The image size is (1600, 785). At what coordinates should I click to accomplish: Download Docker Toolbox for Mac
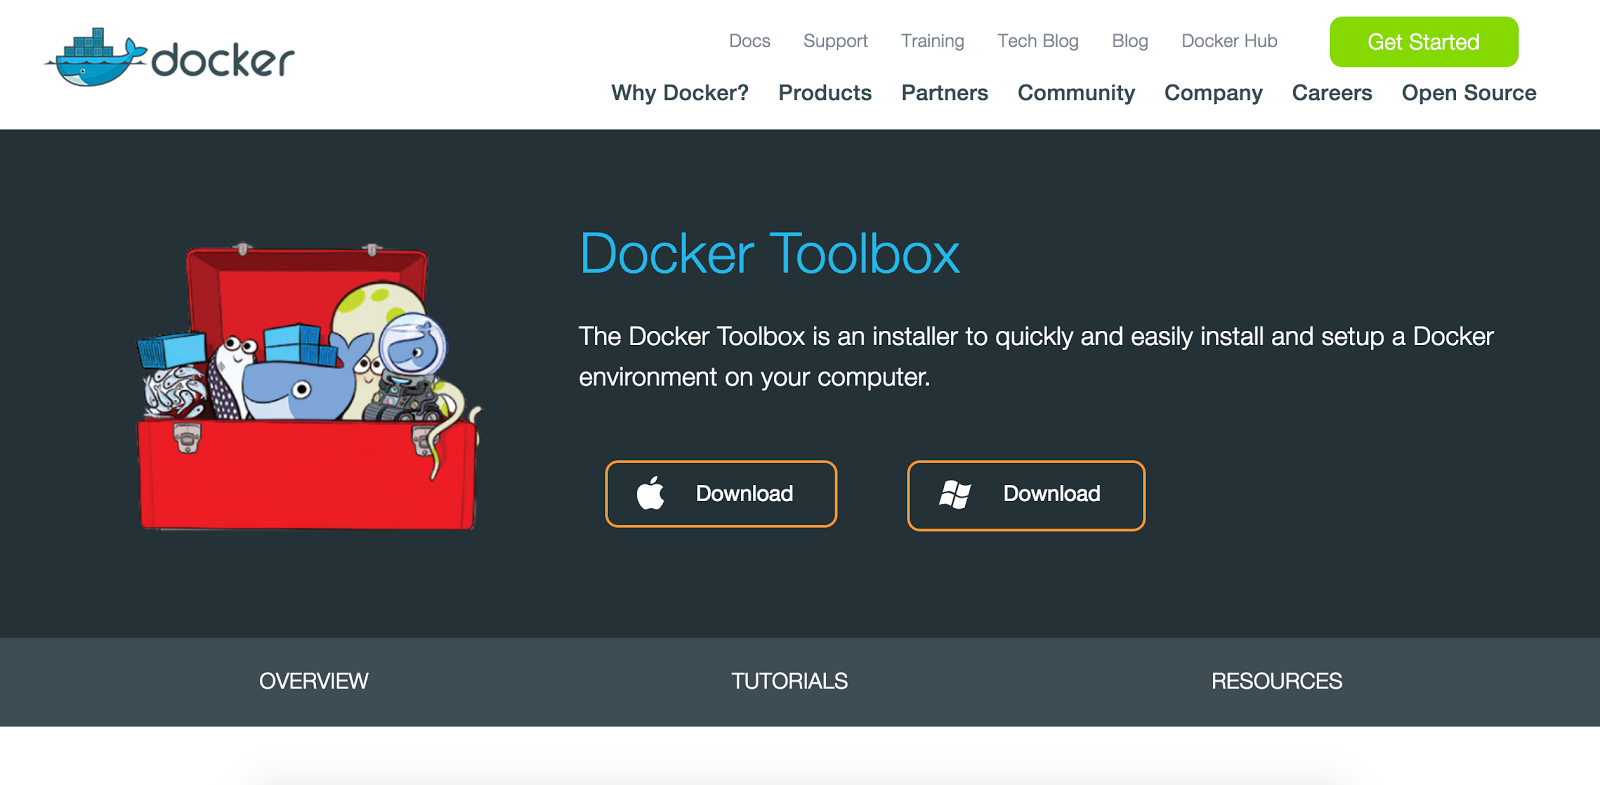pos(721,494)
